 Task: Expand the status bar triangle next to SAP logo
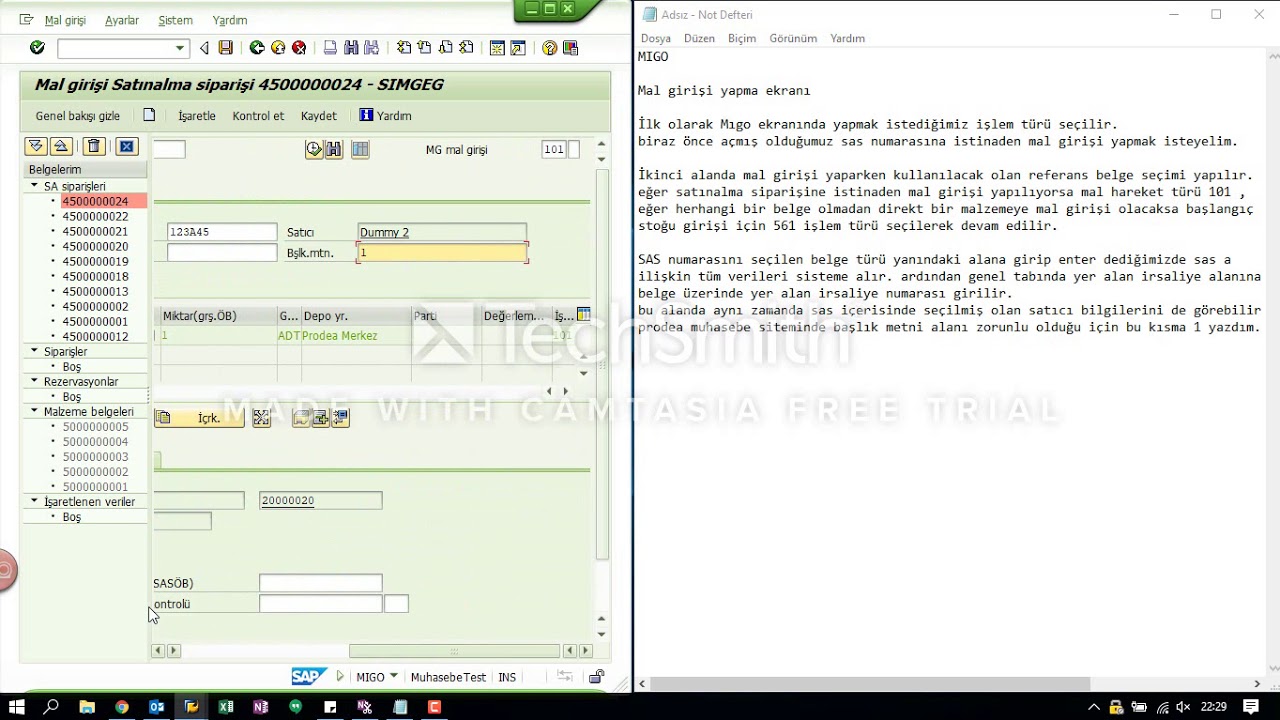pos(340,677)
